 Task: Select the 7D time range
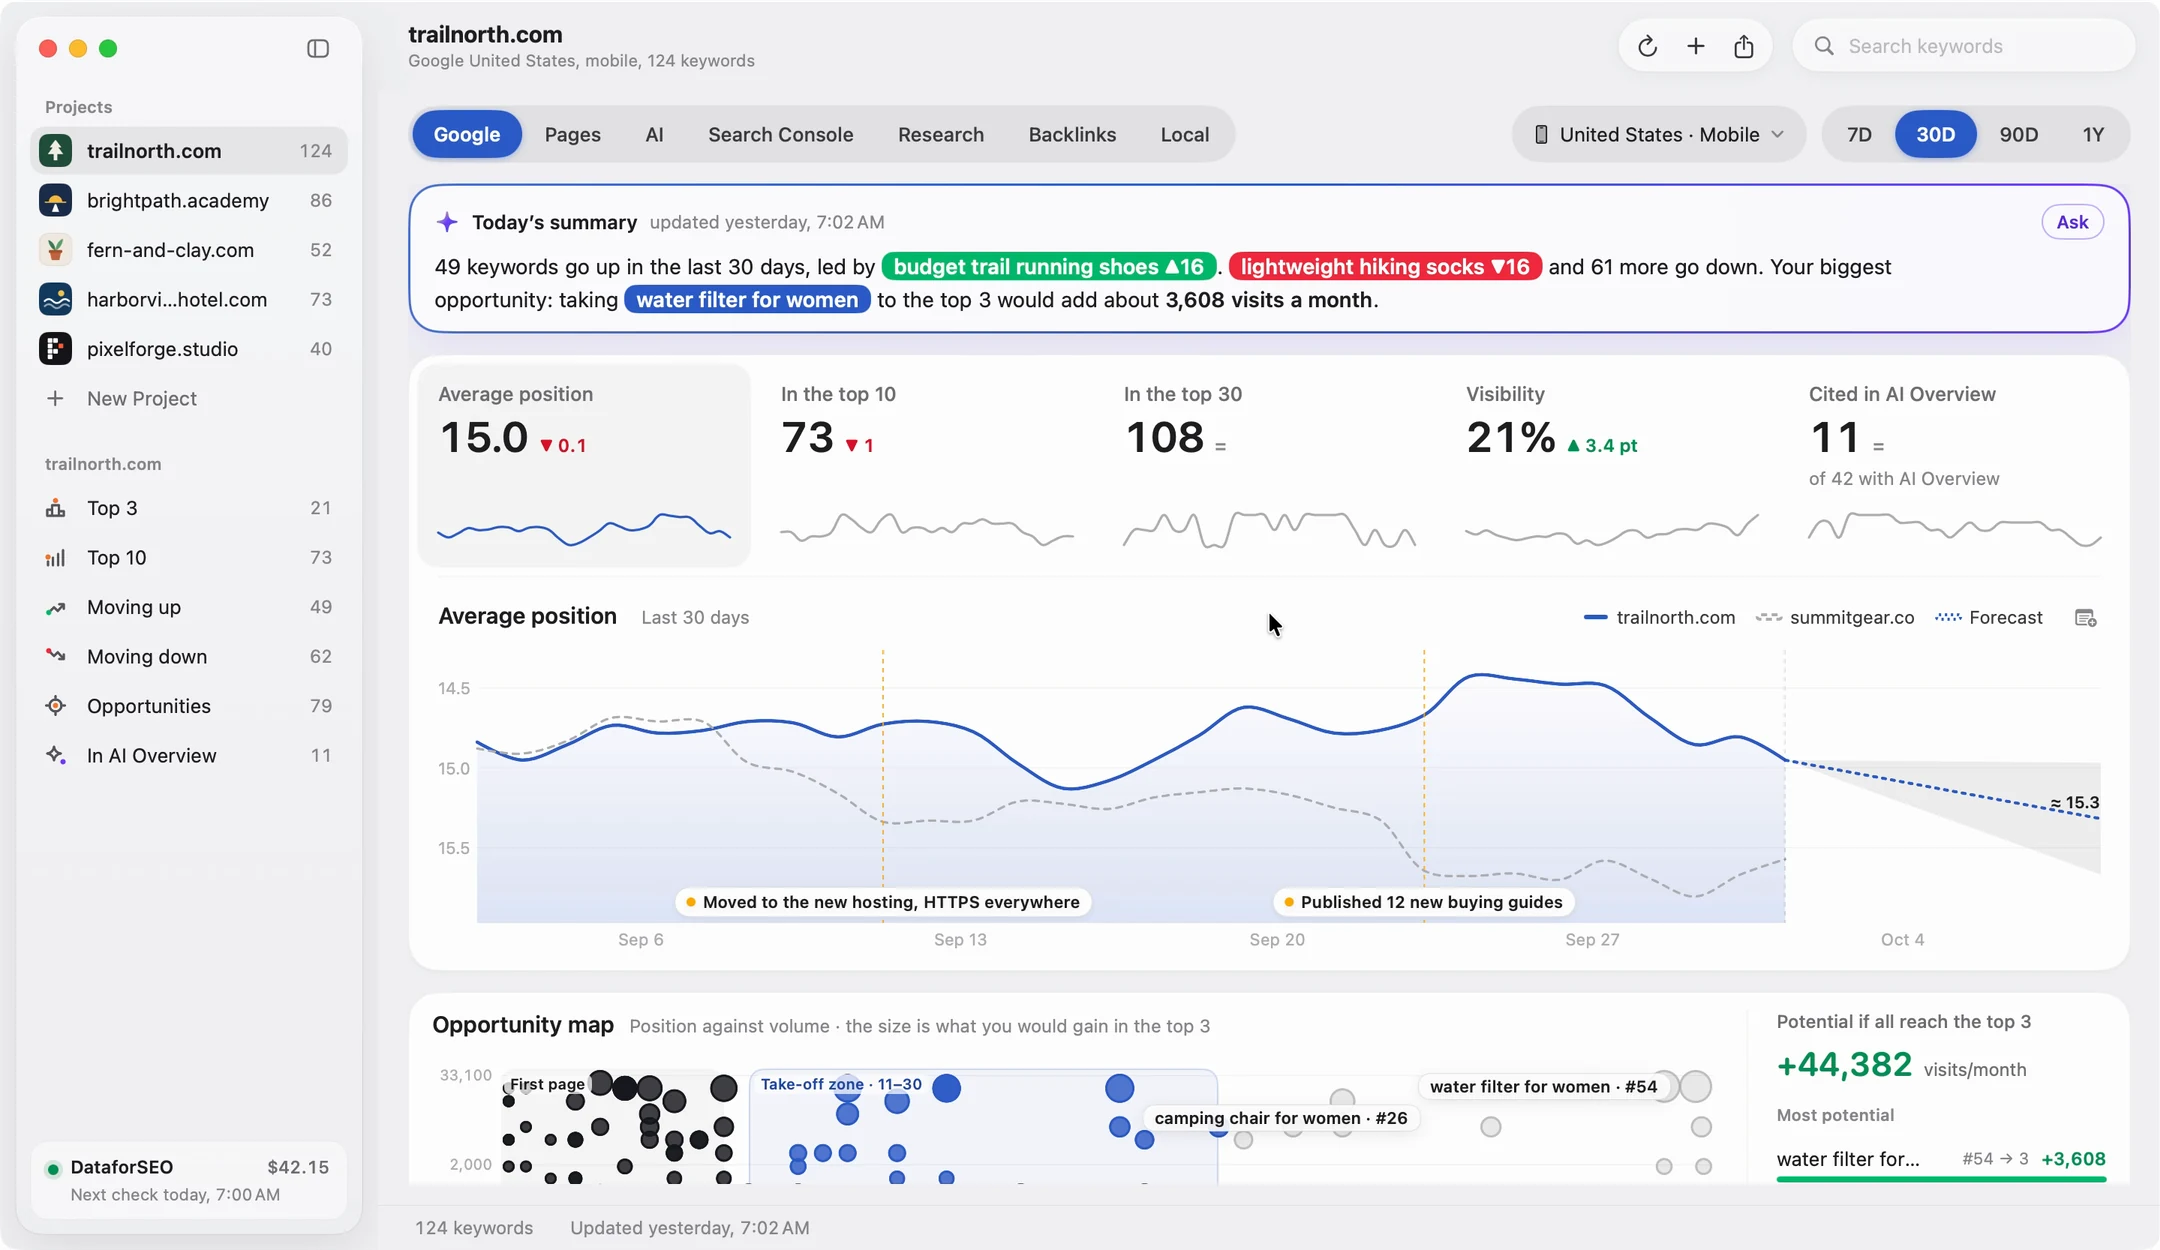click(1859, 134)
